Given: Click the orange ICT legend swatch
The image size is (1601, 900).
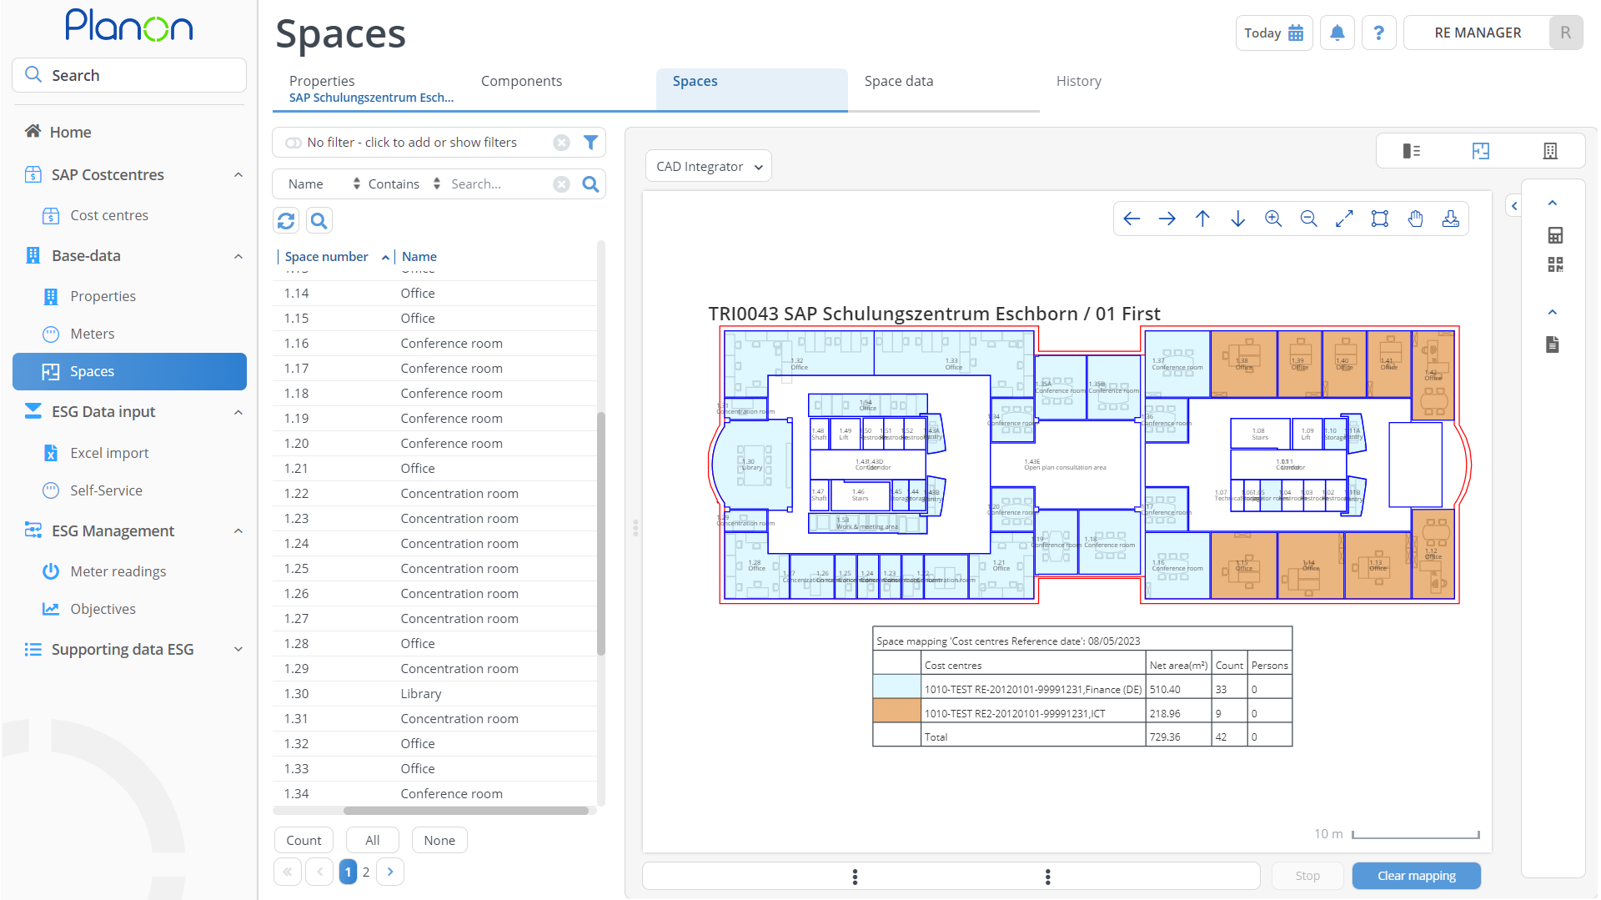Looking at the screenshot, I should [x=896, y=711].
